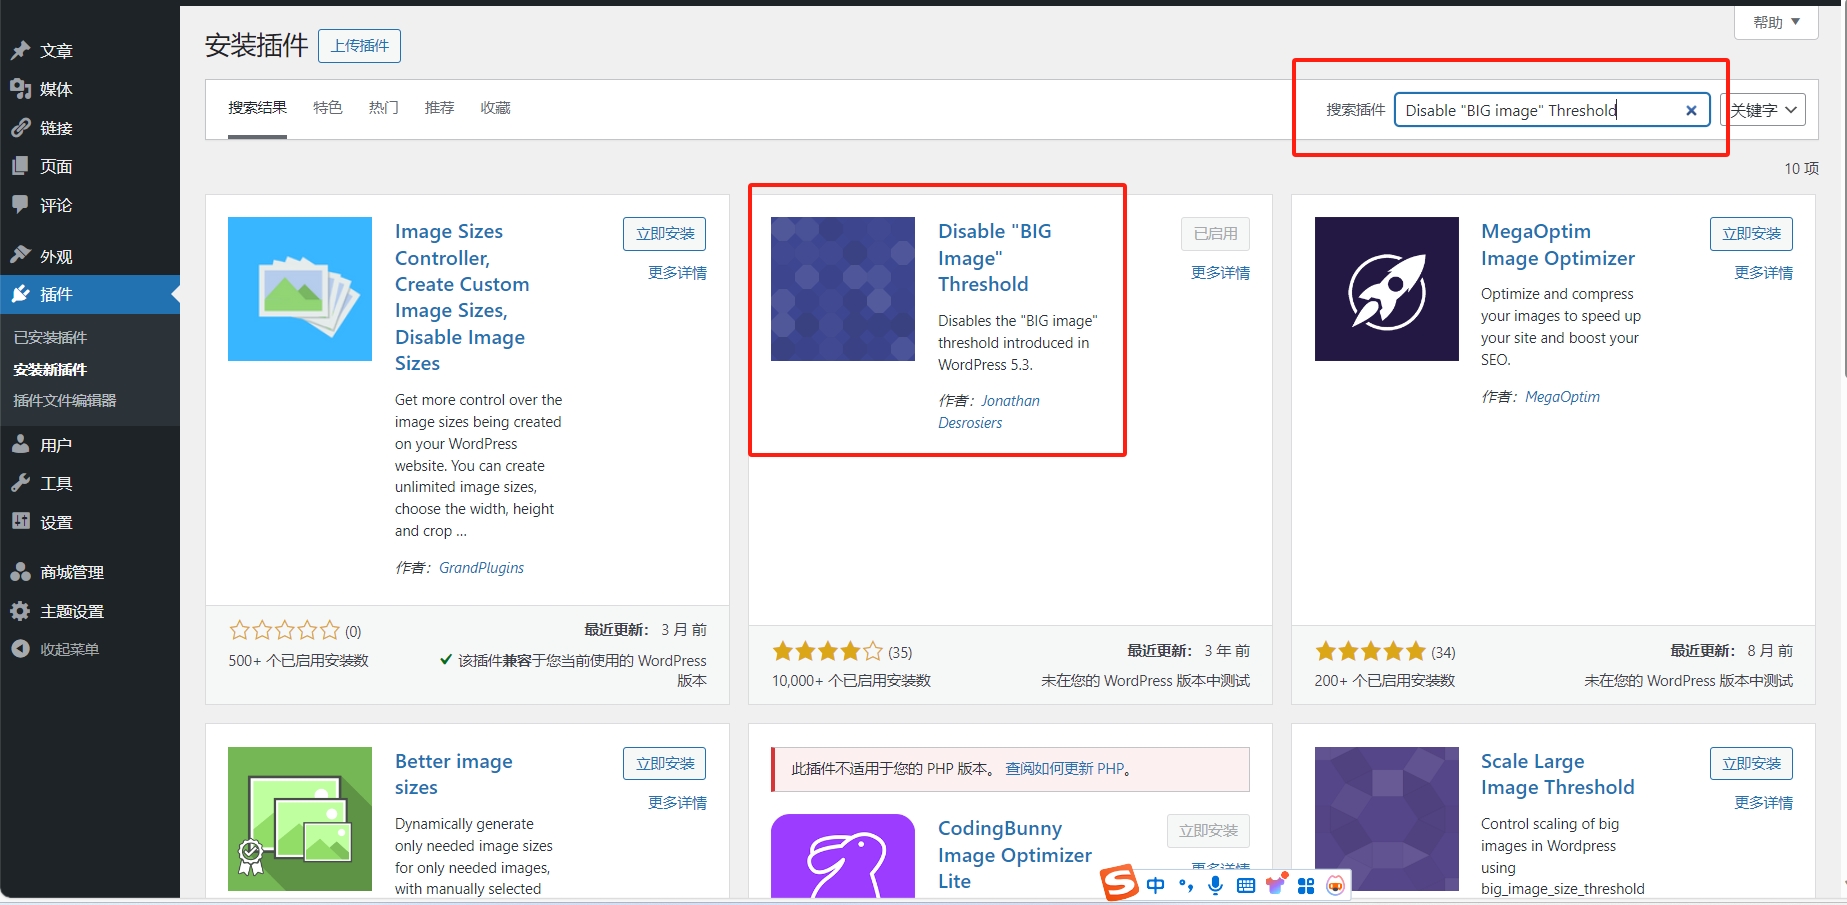This screenshot has height=905, width=1847.
Task: Open 更多详情 for Disable BIG Image Threshold
Action: click(x=1220, y=273)
